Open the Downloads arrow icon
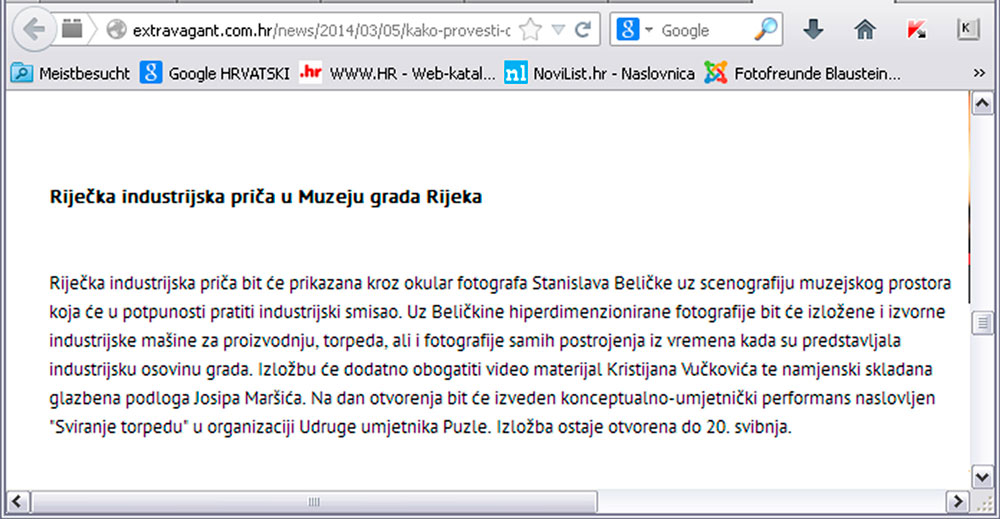The image size is (1000, 519). click(x=813, y=30)
